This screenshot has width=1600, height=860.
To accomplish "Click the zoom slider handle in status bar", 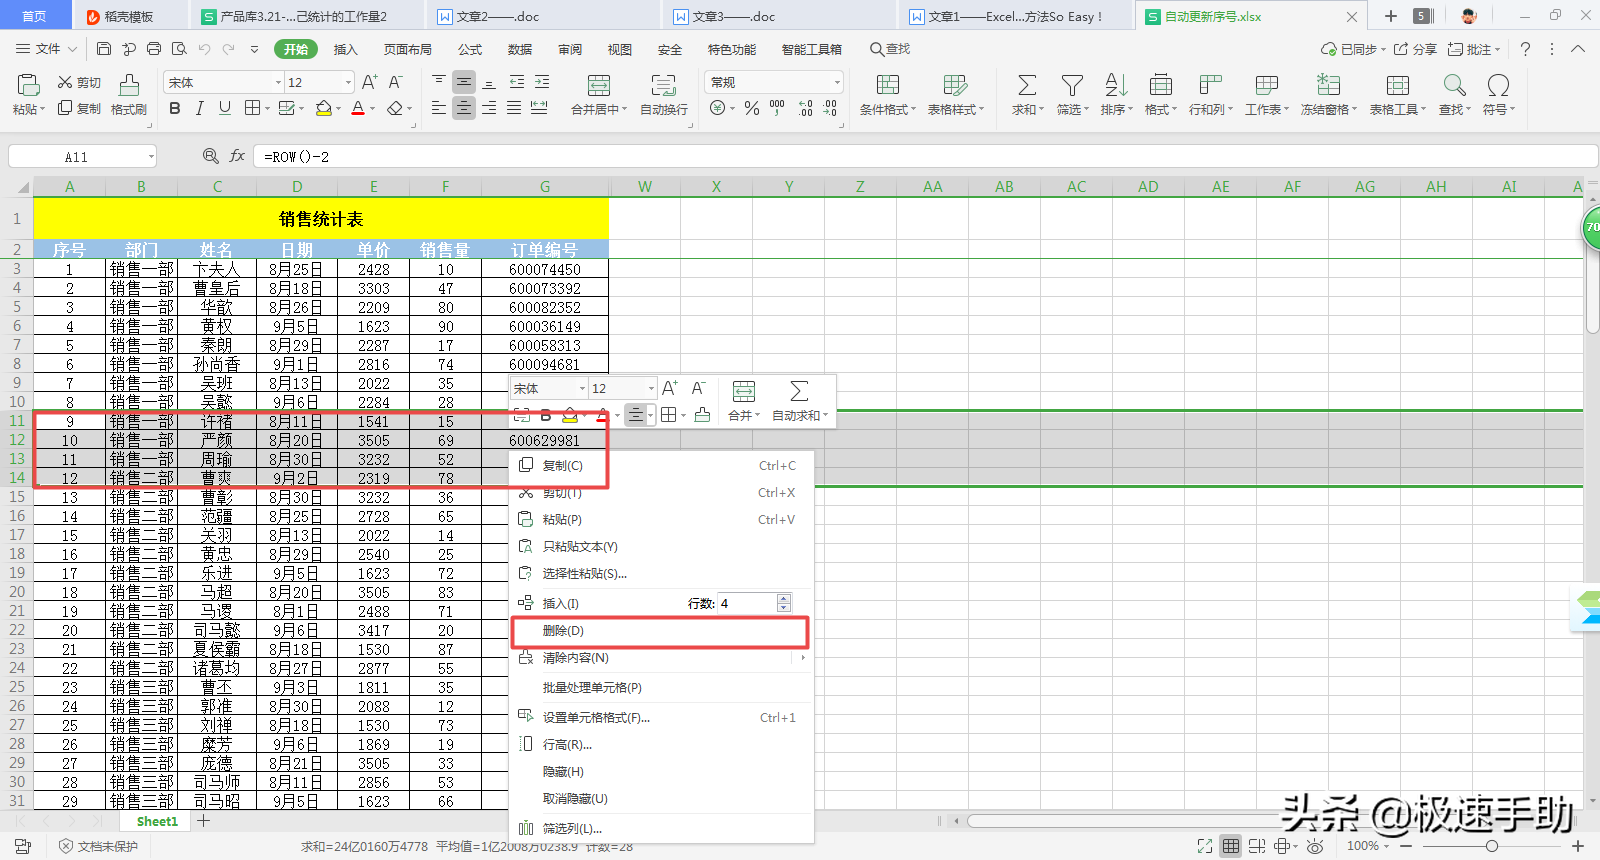I will [1492, 846].
